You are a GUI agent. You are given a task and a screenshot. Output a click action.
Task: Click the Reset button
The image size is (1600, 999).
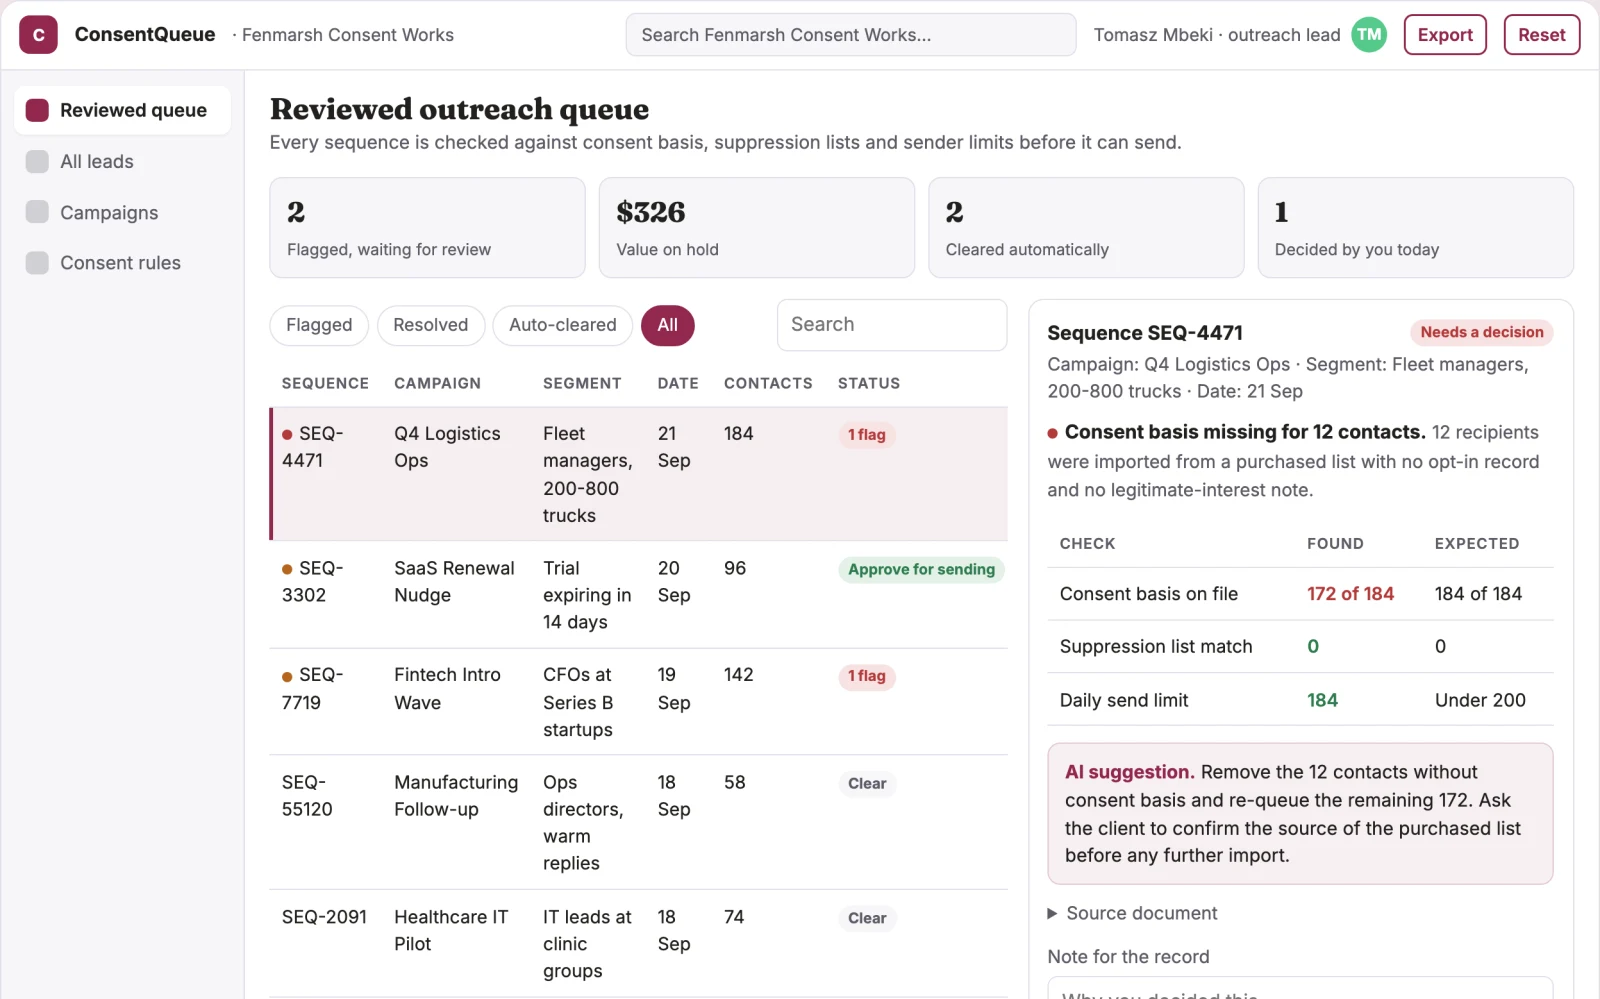[x=1542, y=35]
